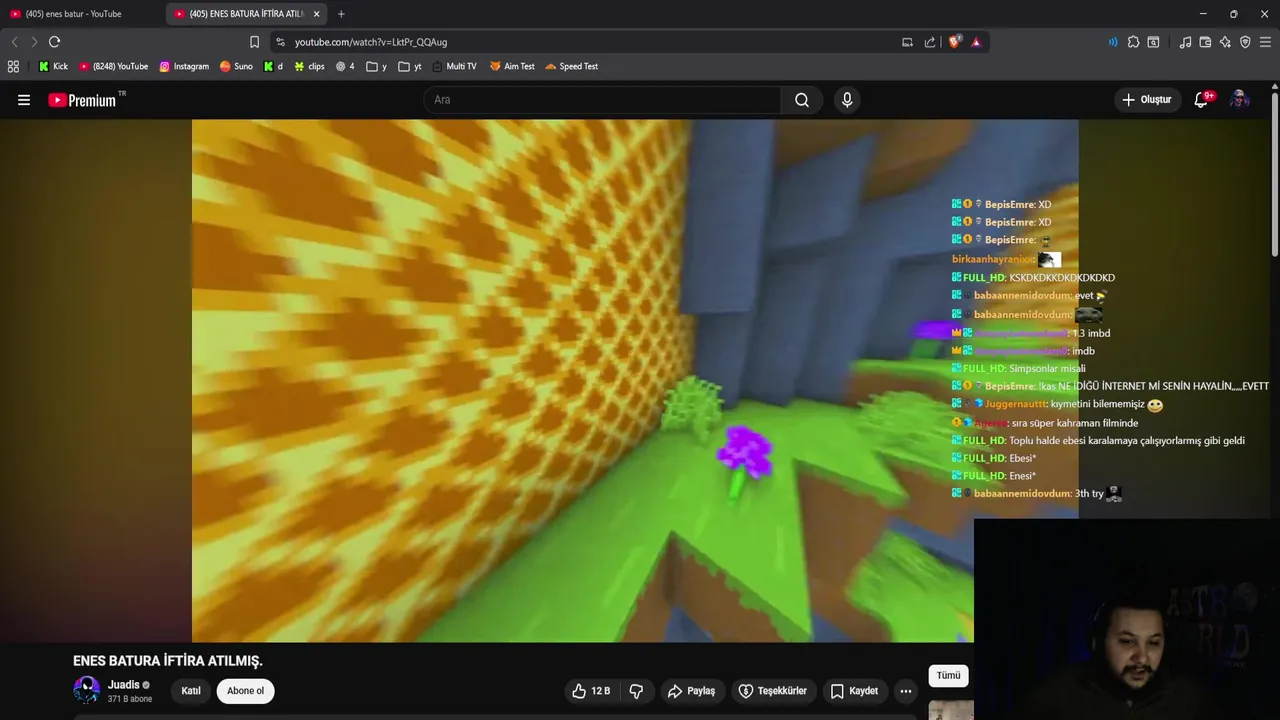Open more actions three-dot menu

pyautogui.click(x=905, y=691)
